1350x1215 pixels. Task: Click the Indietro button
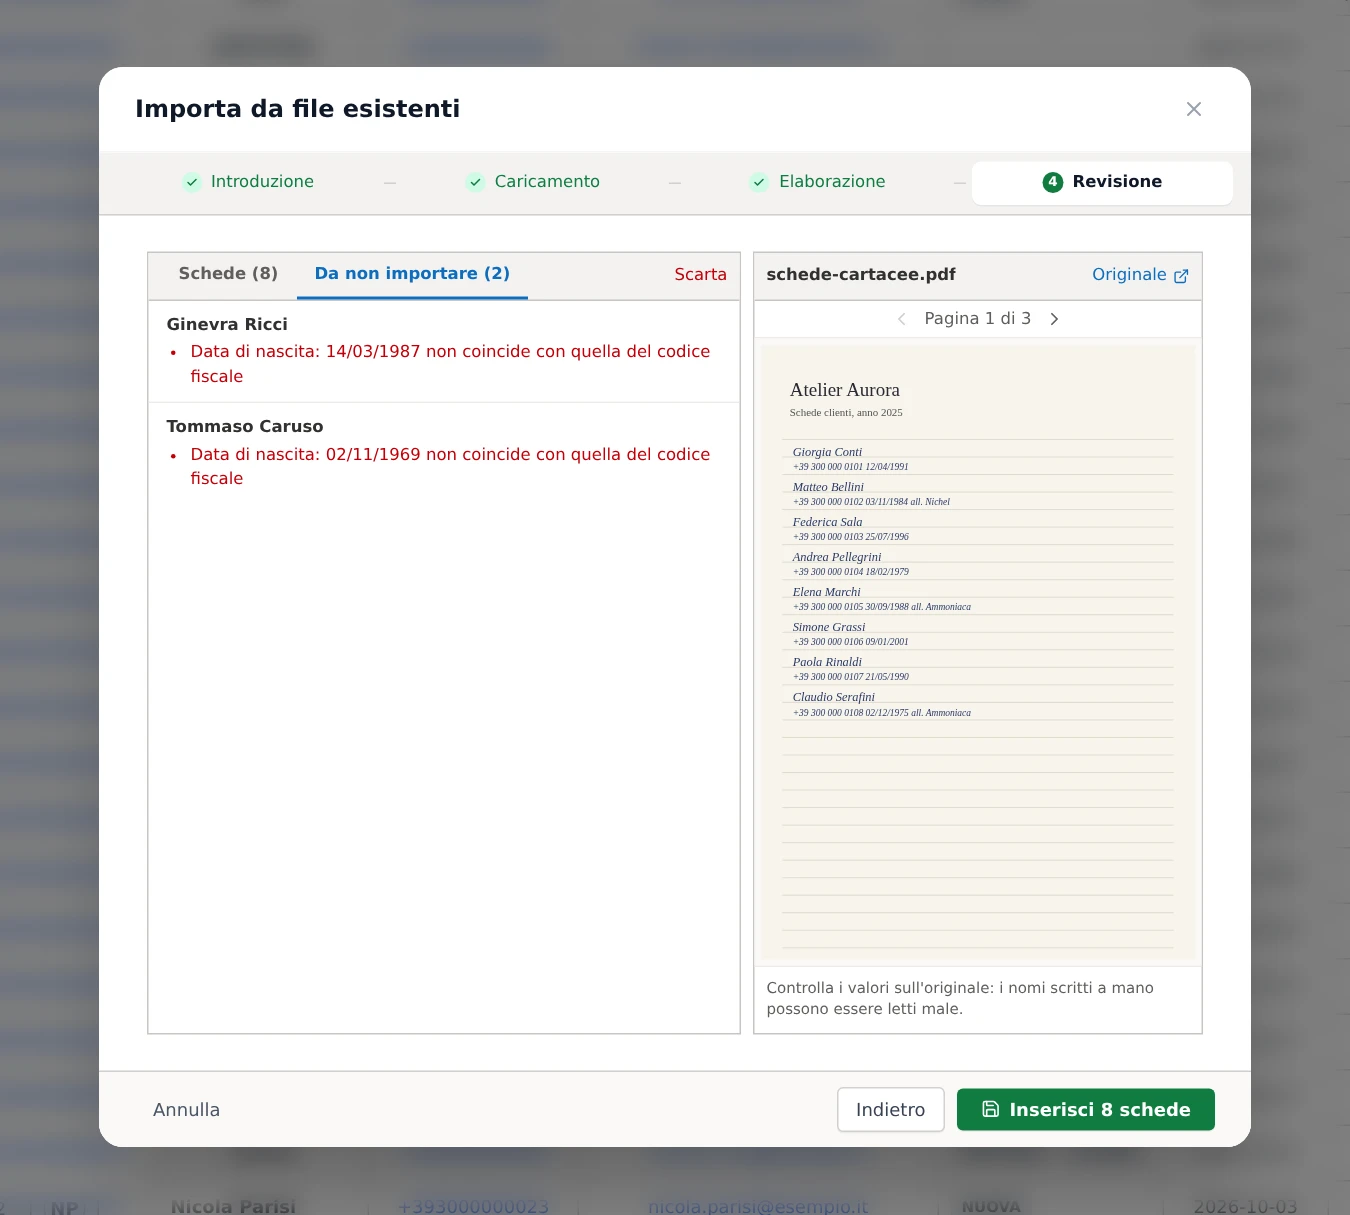point(890,1110)
